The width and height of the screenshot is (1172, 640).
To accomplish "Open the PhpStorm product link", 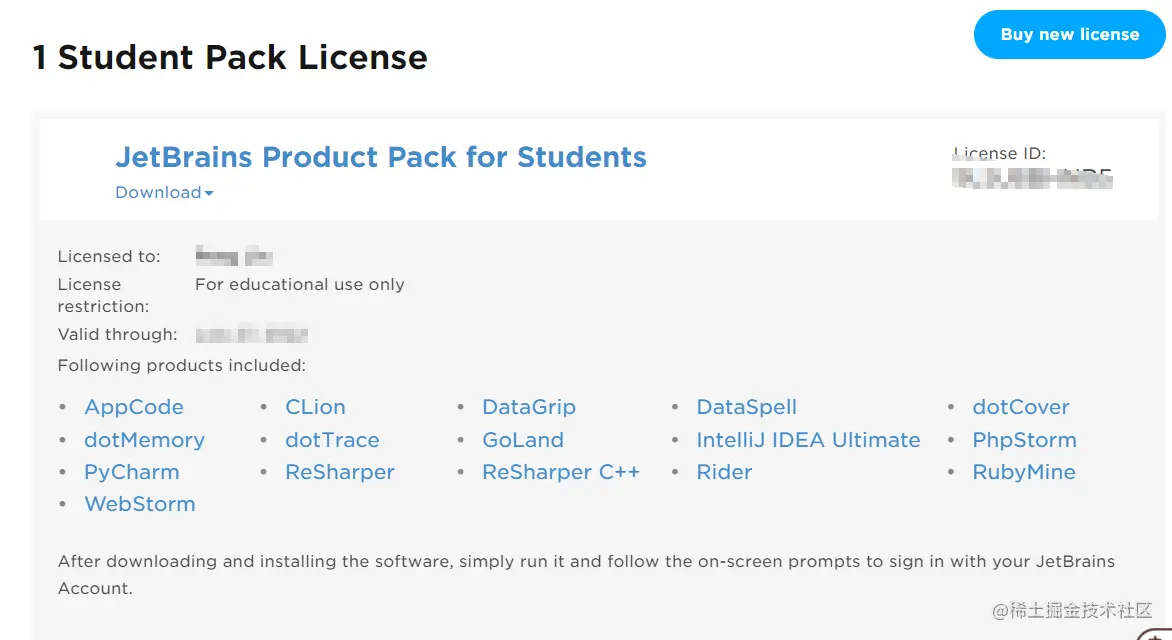I will [x=1025, y=440].
